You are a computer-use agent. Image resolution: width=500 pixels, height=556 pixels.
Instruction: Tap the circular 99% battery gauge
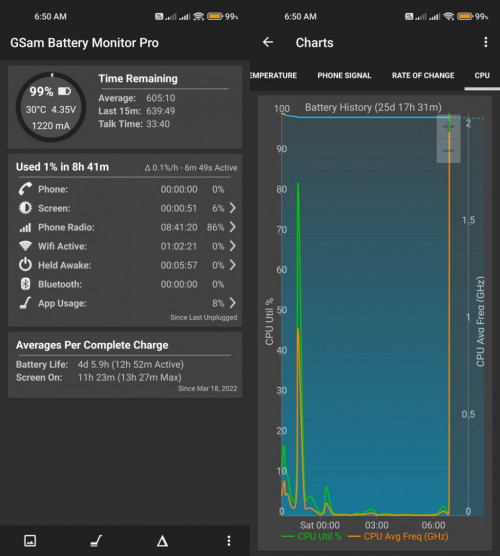click(x=51, y=107)
